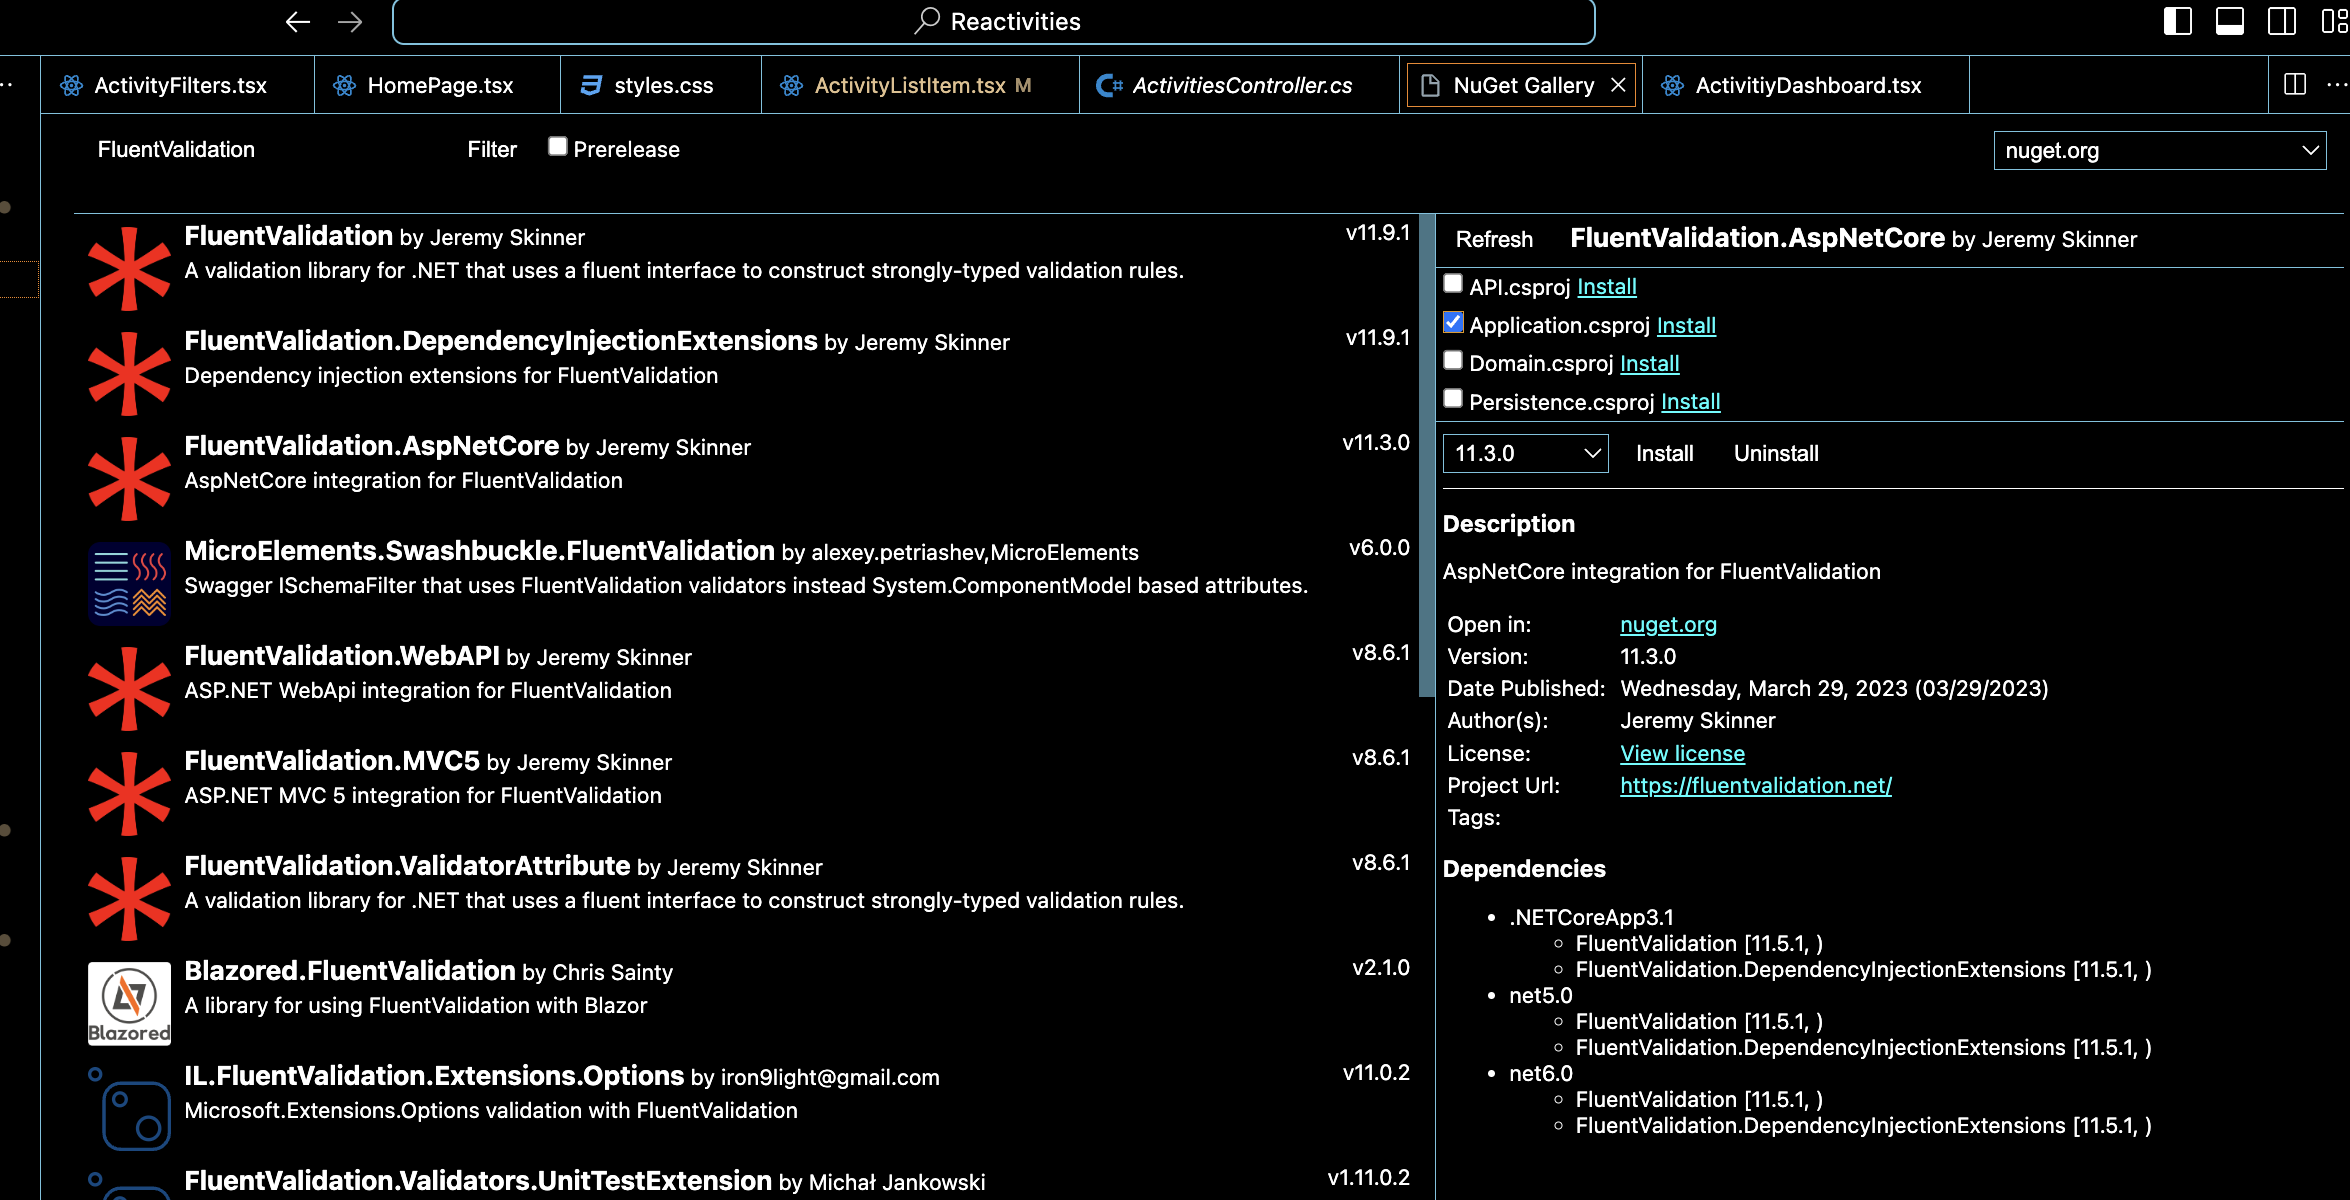Switch to the ActivitiesController.cs tab

pos(1240,85)
